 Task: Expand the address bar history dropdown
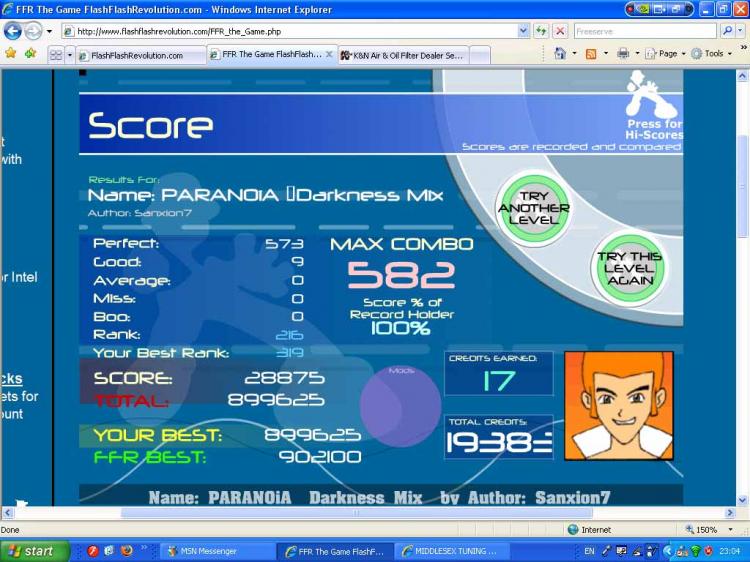pyautogui.click(x=523, y=32)
